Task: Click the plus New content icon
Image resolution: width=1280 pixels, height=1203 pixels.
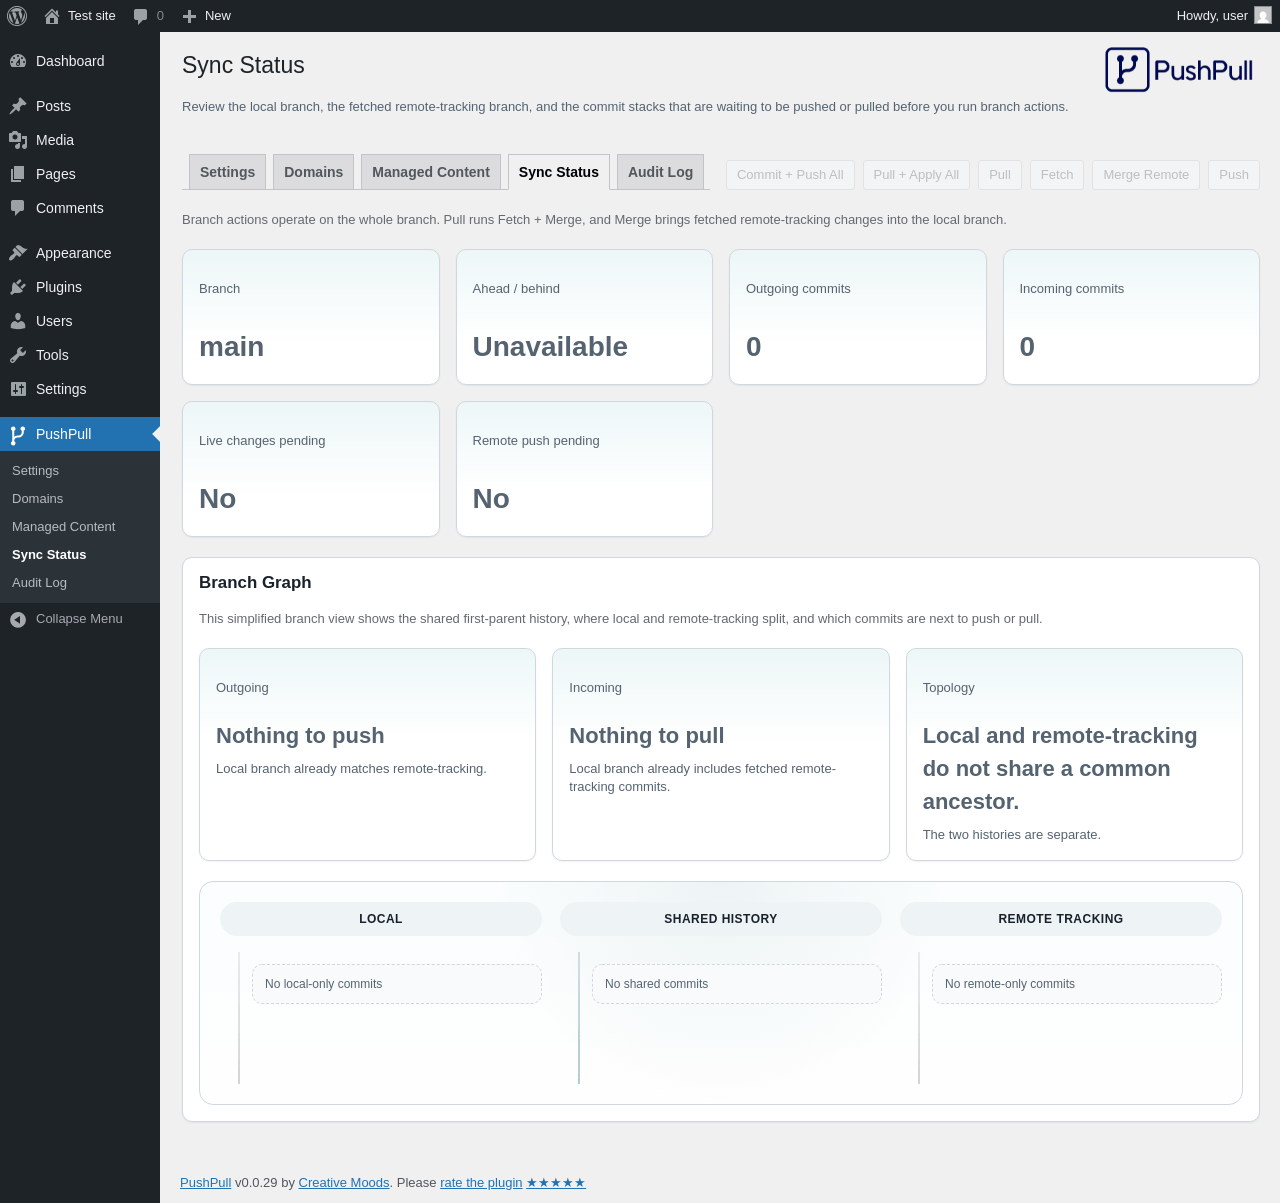Action: 189,16
